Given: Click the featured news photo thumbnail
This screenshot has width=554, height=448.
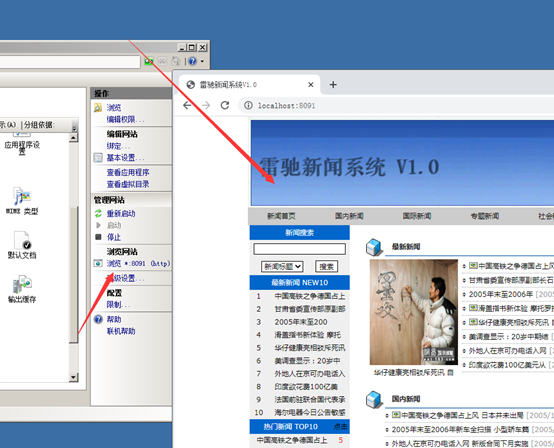Looking at the screenshot, I should 414,312.
